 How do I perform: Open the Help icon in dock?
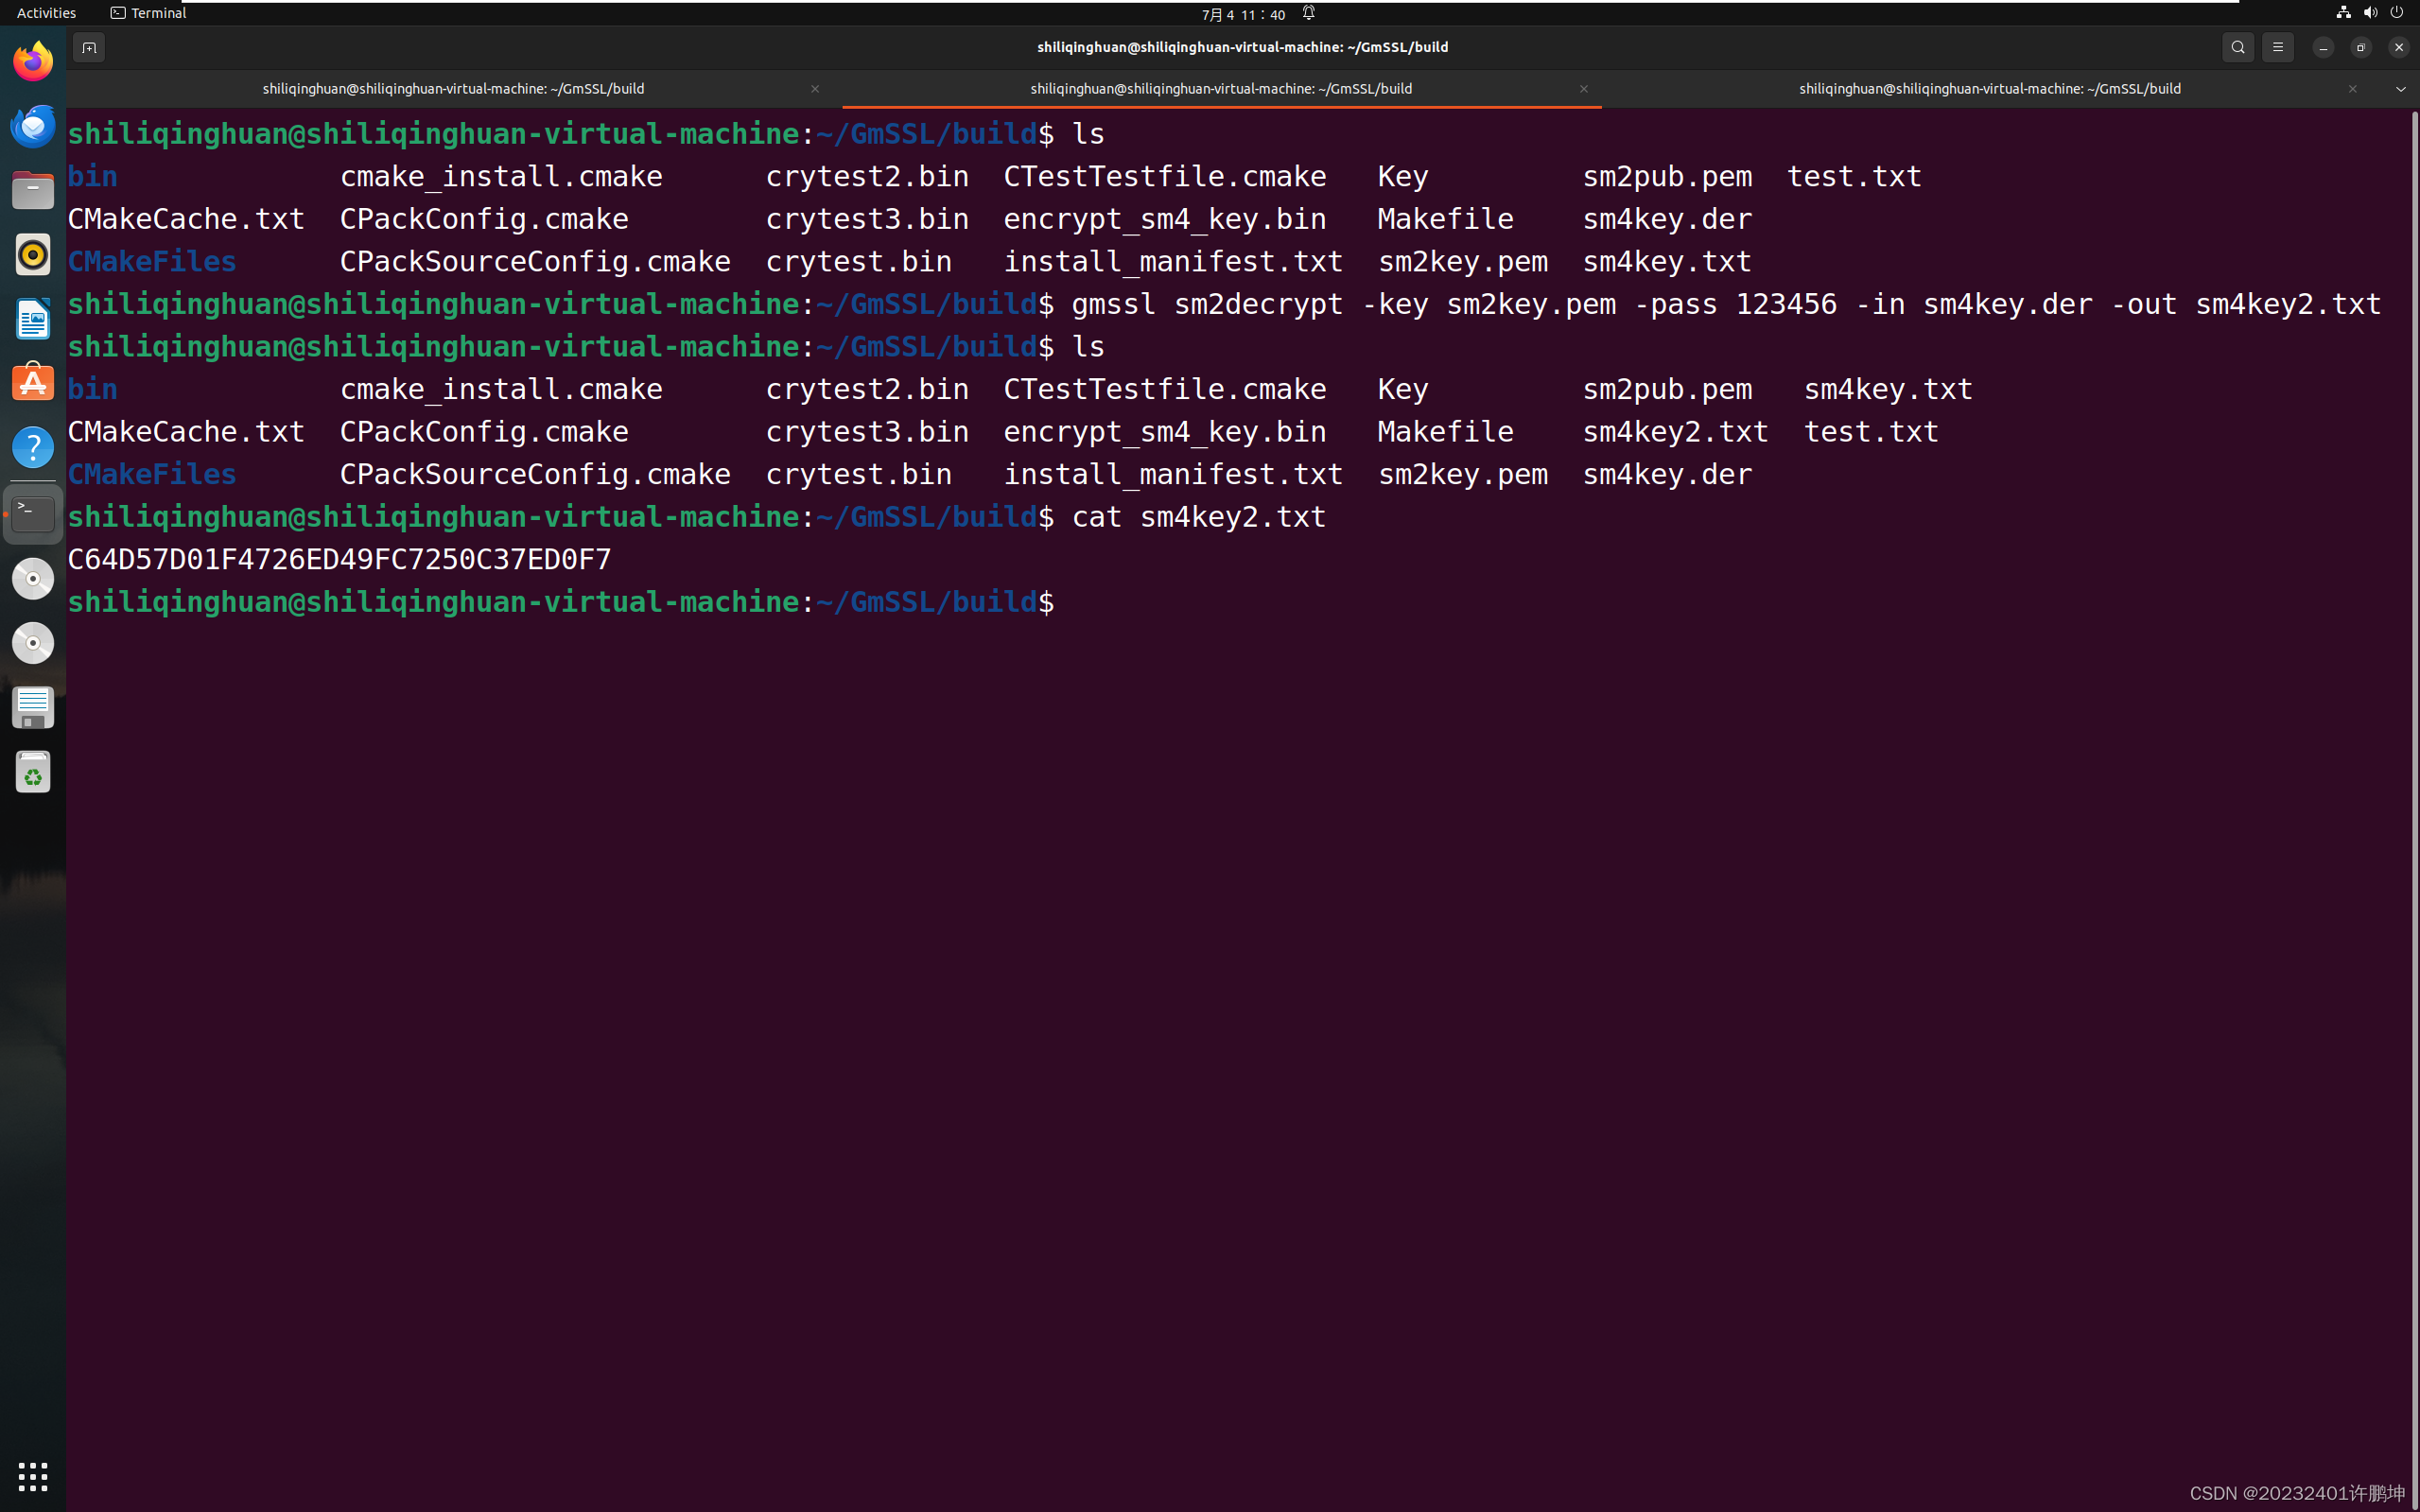click(x=33, y=448)
